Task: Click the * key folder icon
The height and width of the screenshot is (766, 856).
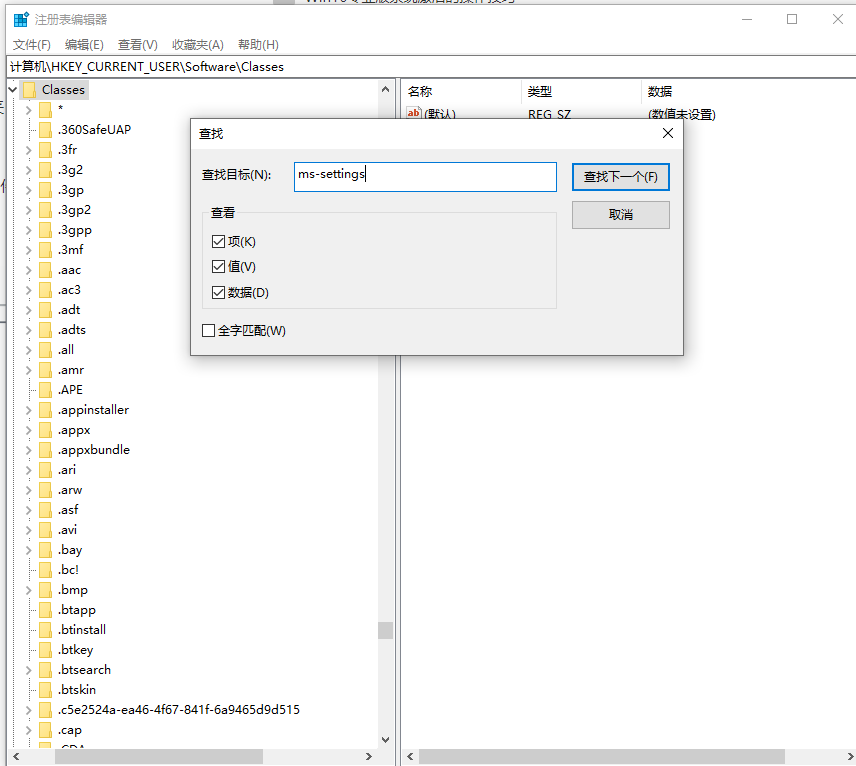Action: click(44, 109)
